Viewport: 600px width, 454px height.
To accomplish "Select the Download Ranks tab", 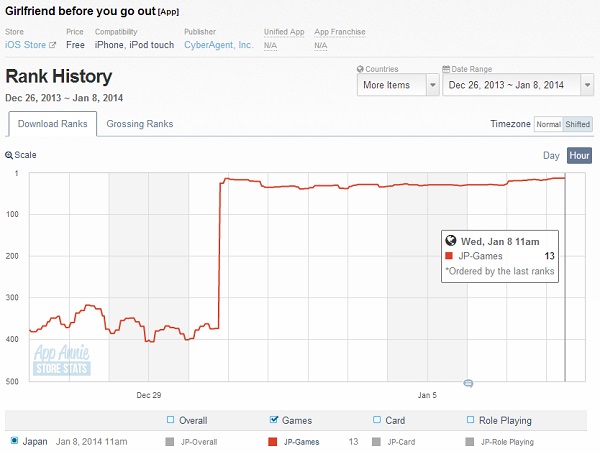I will pyautogui.click(x=52, y=124).
